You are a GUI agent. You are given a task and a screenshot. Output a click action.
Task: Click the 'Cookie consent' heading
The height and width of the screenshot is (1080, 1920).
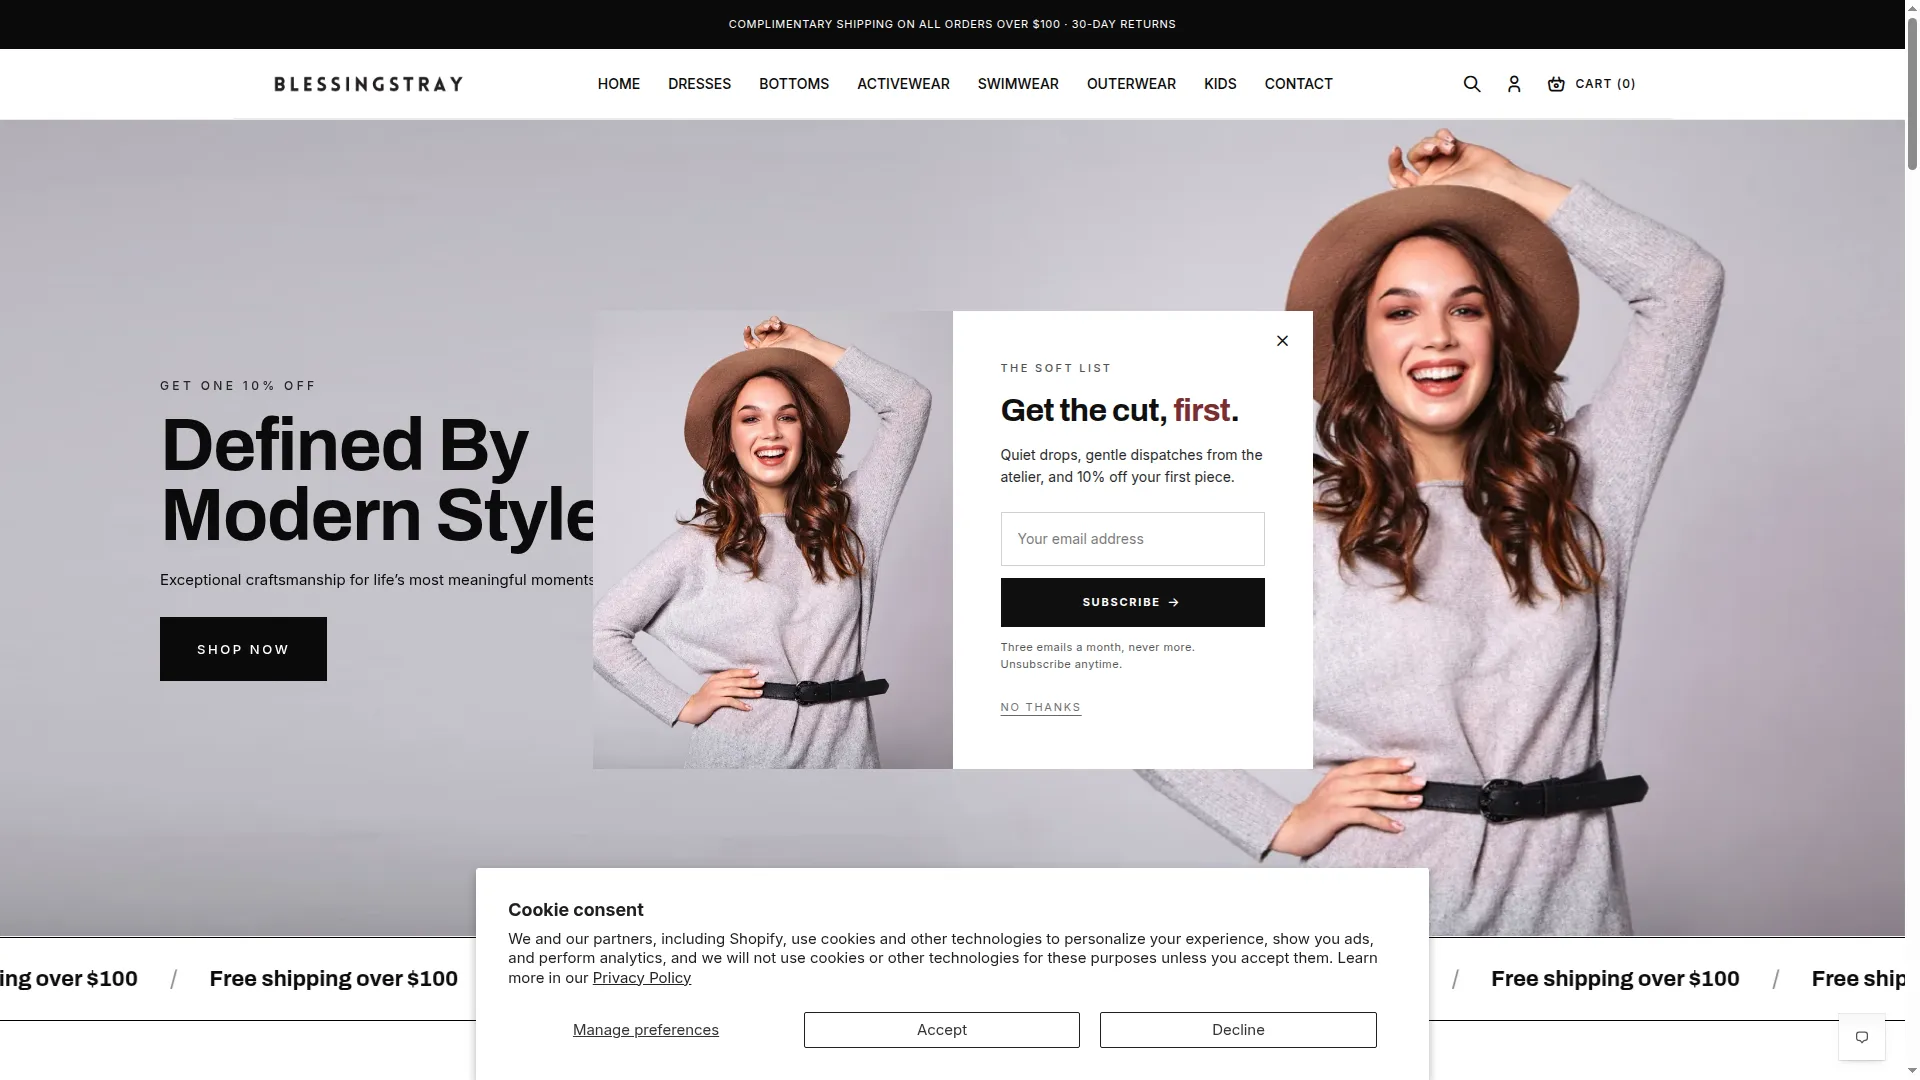(576, 910)
